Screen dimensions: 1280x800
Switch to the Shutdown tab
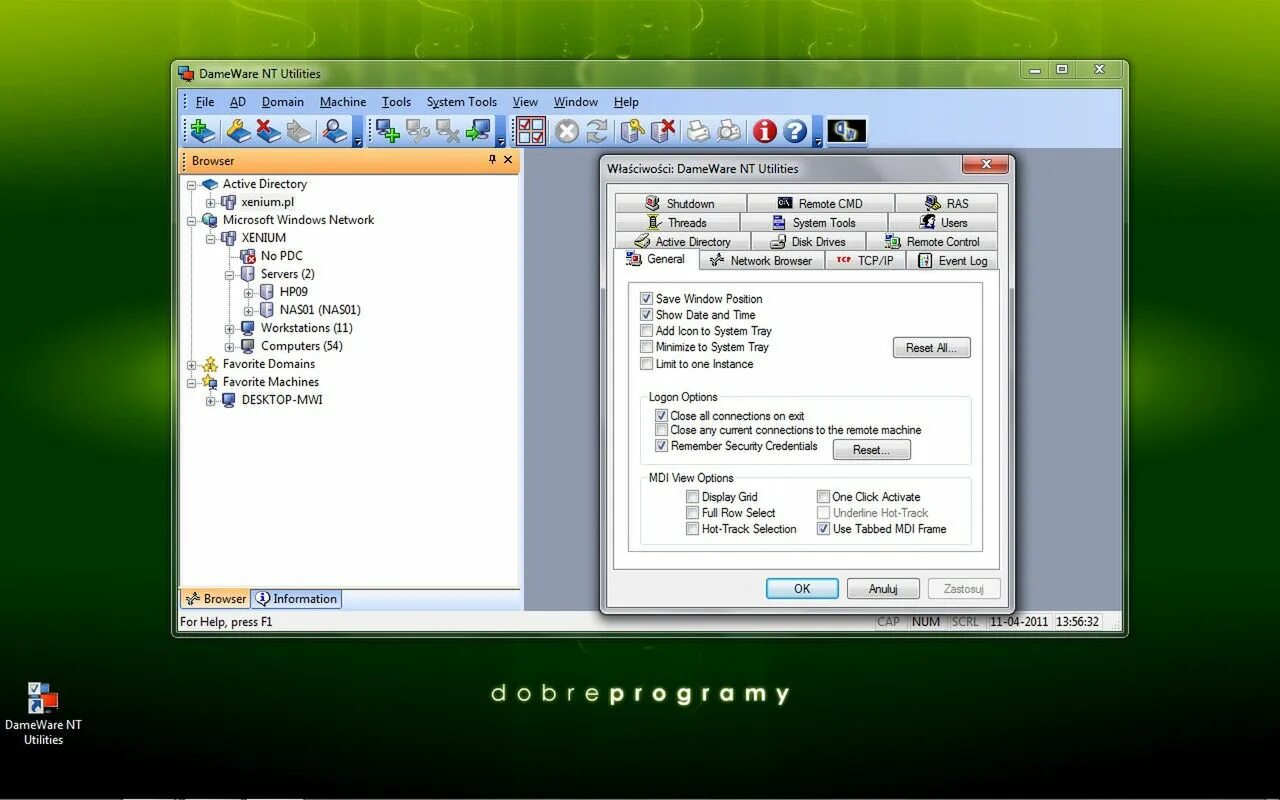(x=680, y=203)
